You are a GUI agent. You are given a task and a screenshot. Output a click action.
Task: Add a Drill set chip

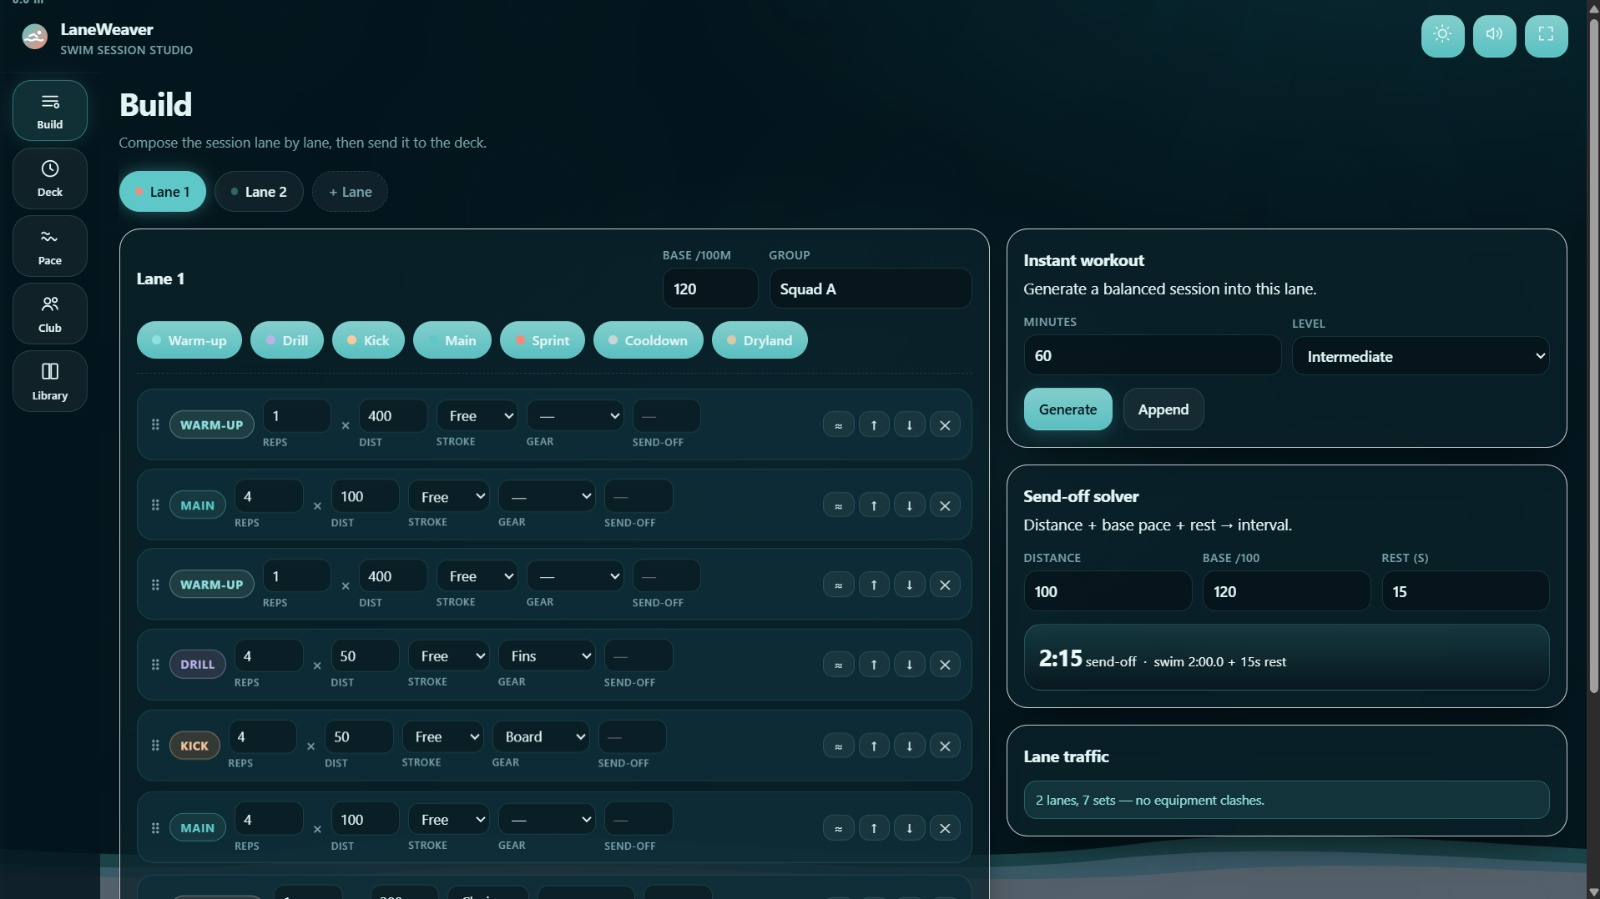click(x=287, y=341)
